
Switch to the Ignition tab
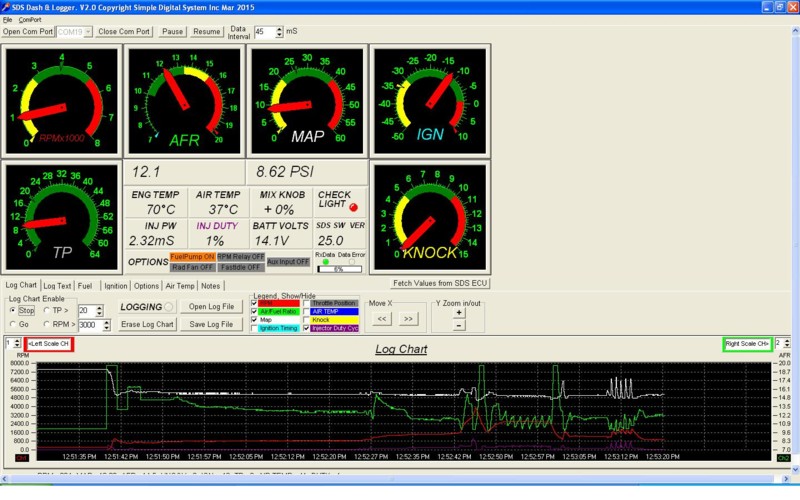click(x=116, y=286)
